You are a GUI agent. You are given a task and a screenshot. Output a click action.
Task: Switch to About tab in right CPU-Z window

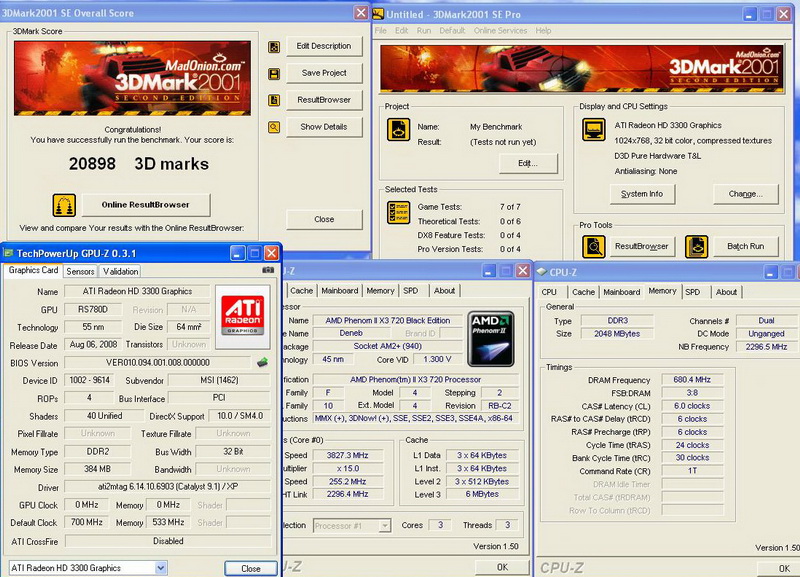click(x=726, y=292)
